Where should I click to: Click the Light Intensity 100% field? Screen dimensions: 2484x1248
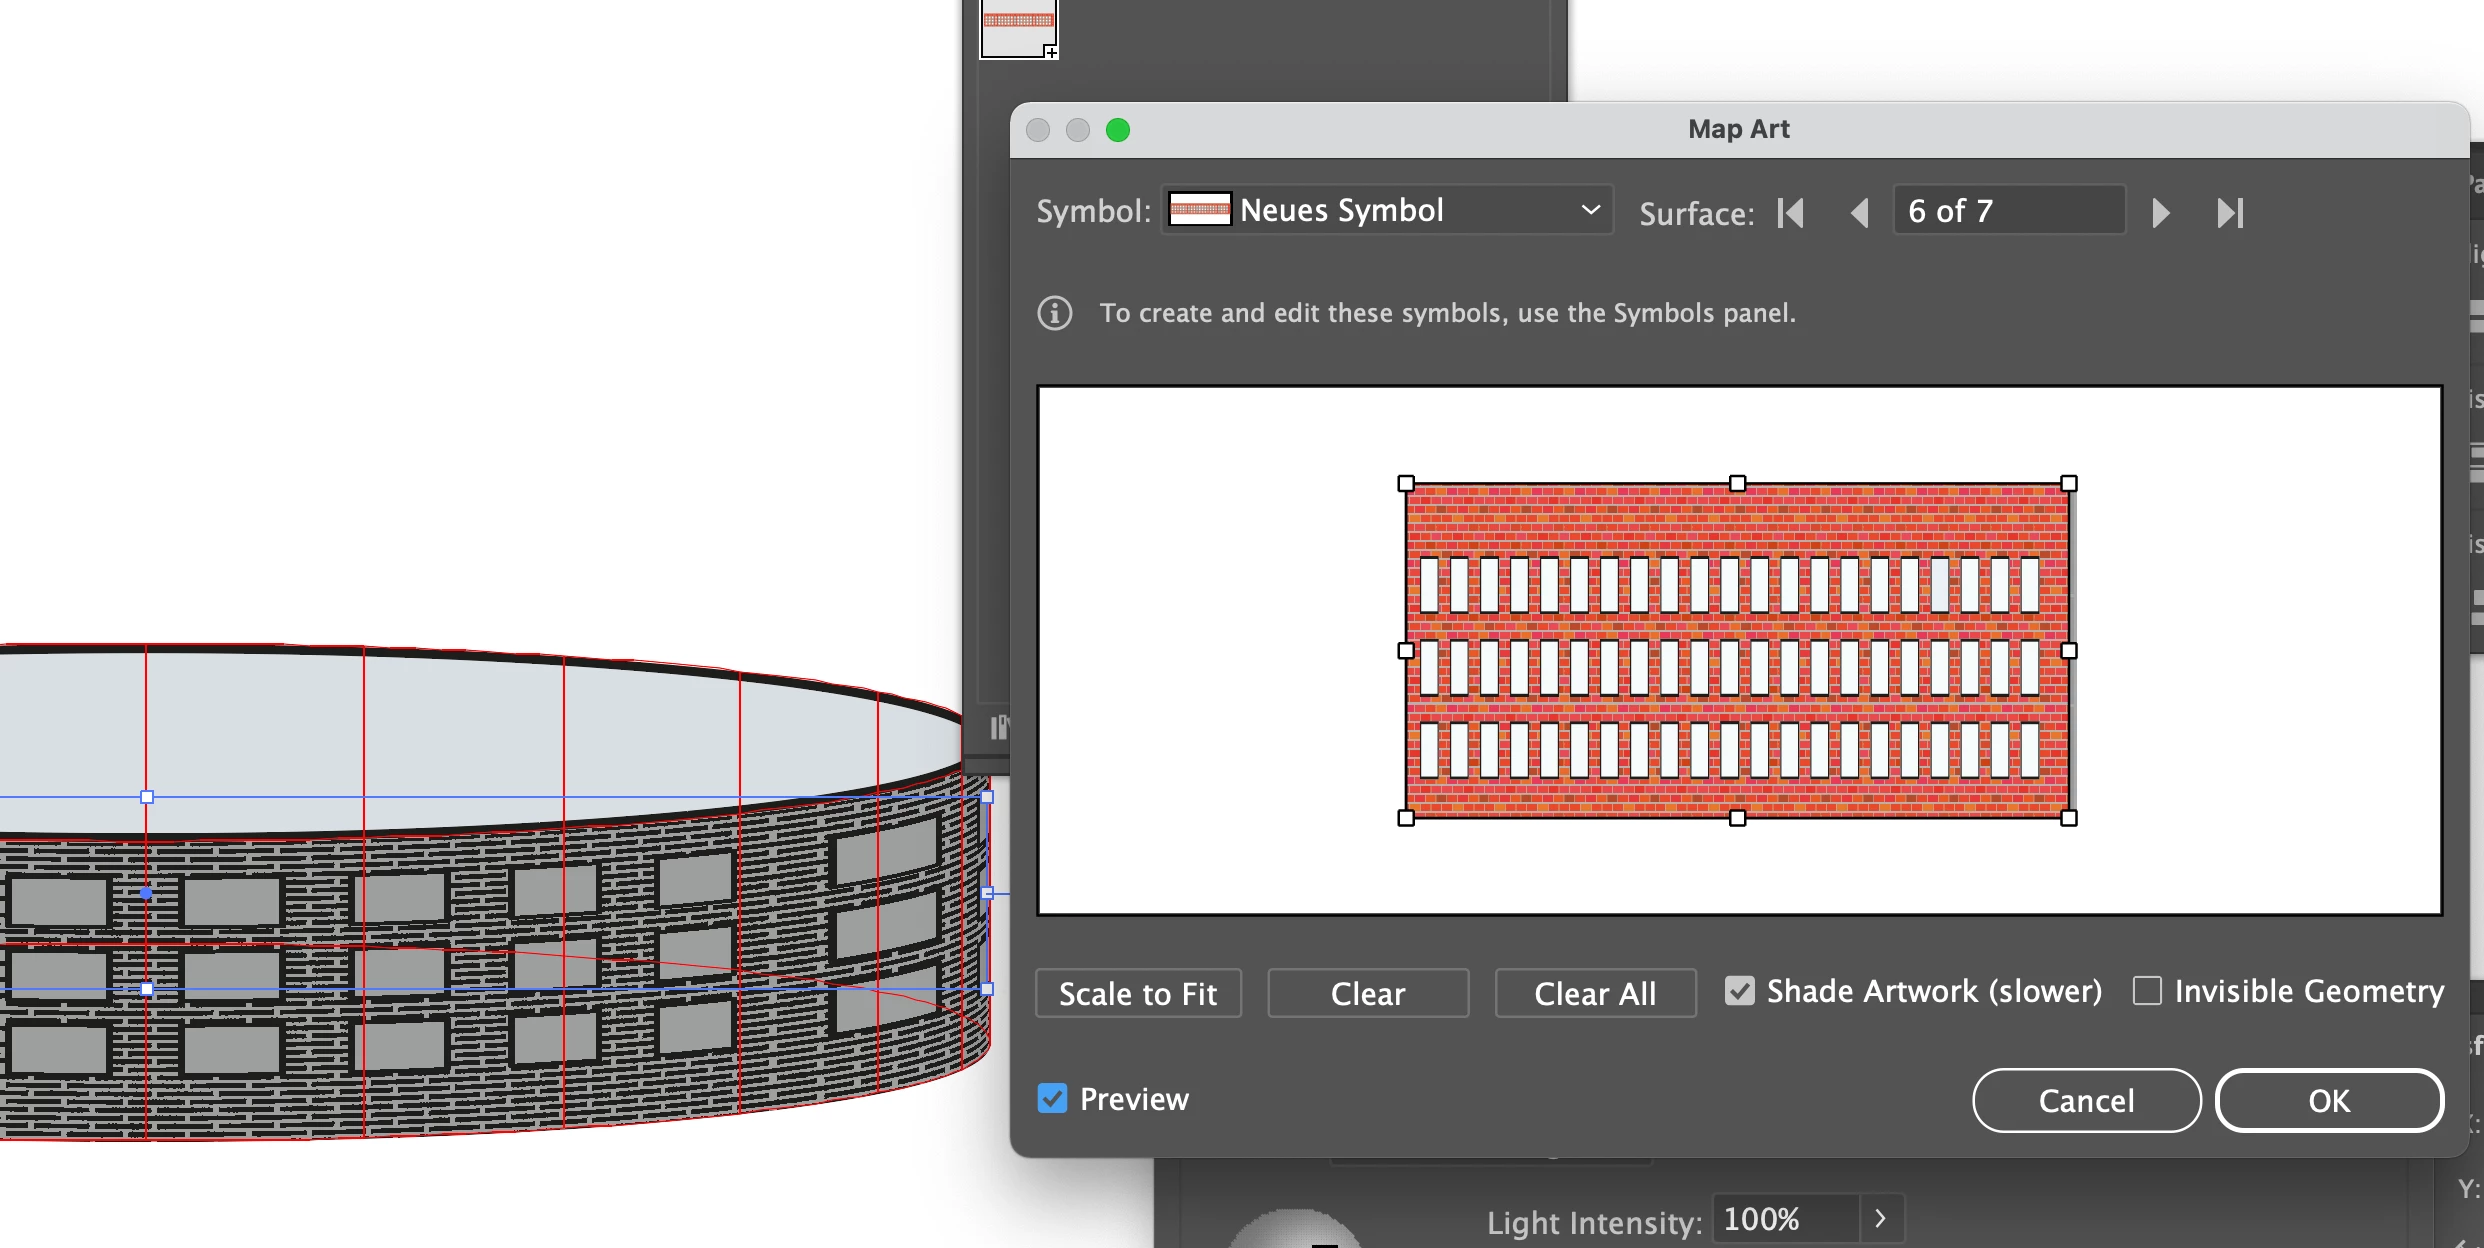click(x=1786, y=1219)
